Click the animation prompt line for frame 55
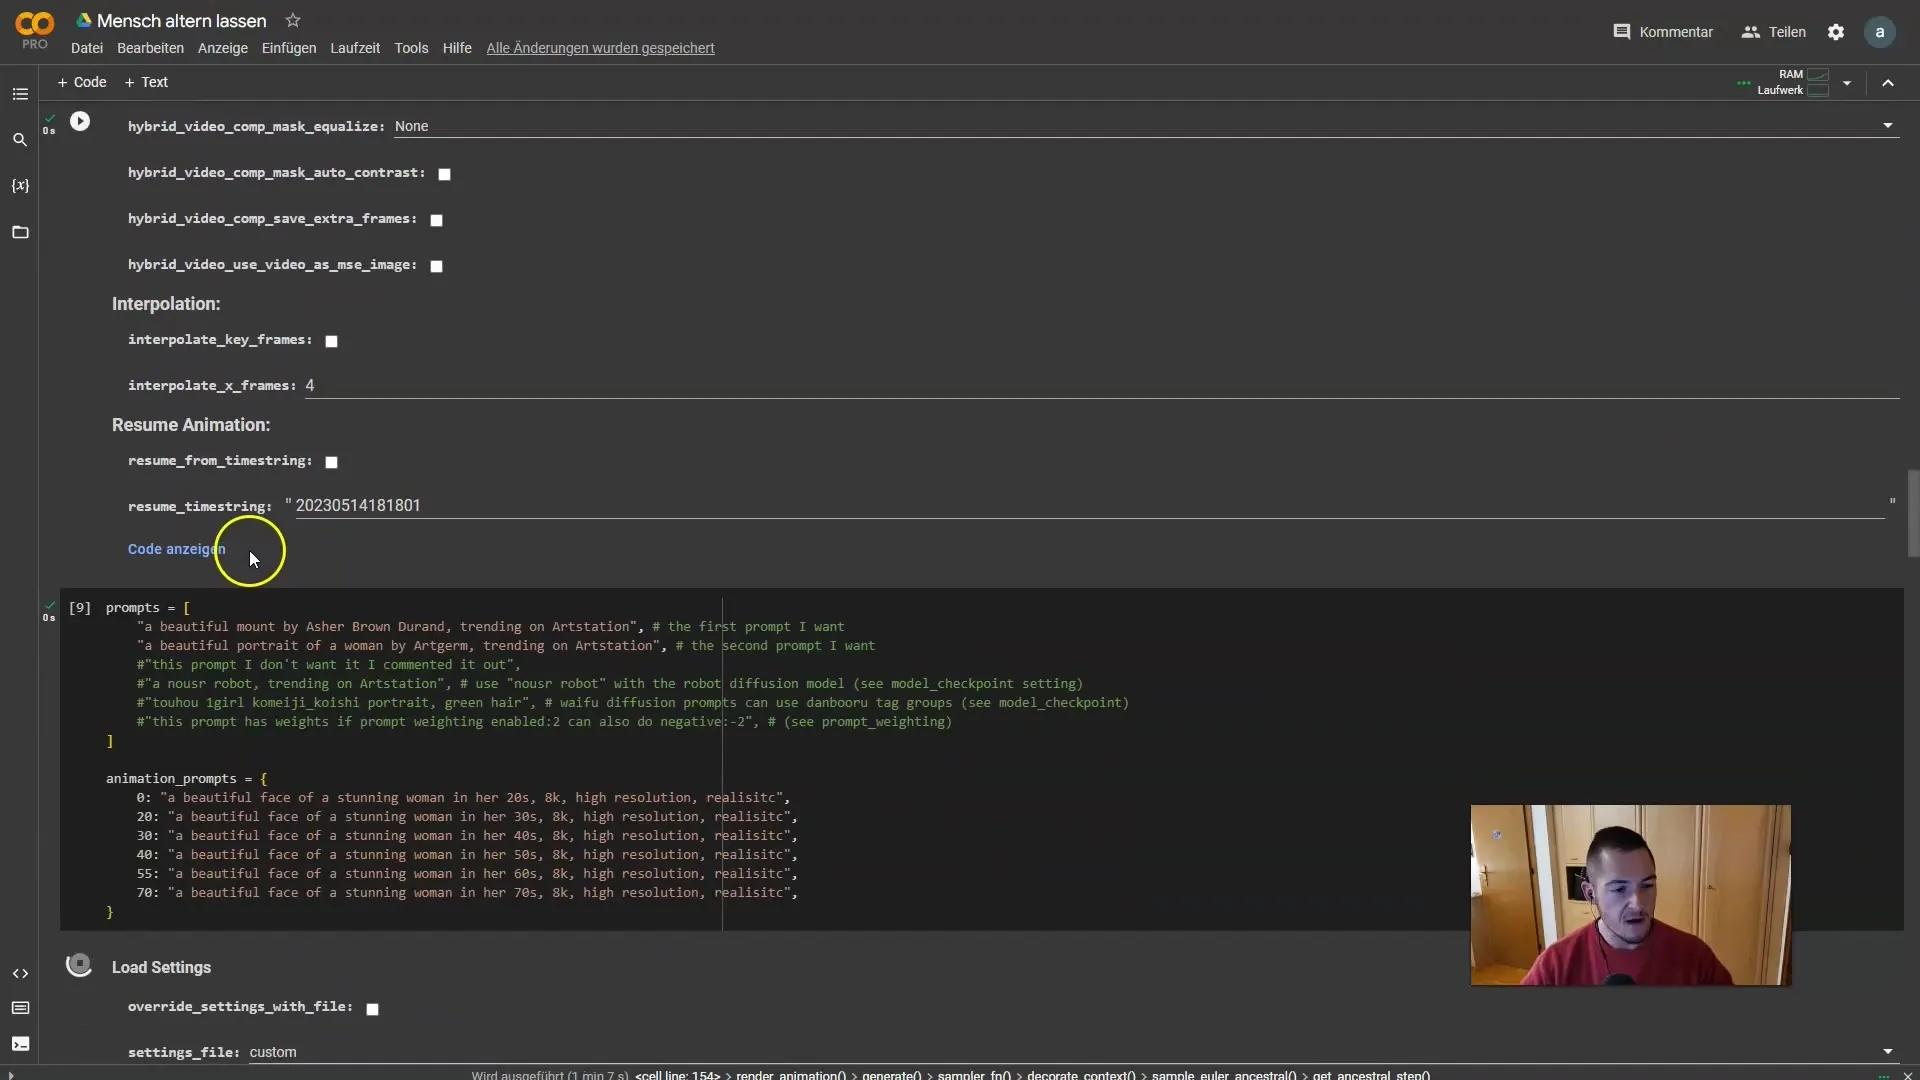This screenshot has width=1920, height=1080. point(467,874)
